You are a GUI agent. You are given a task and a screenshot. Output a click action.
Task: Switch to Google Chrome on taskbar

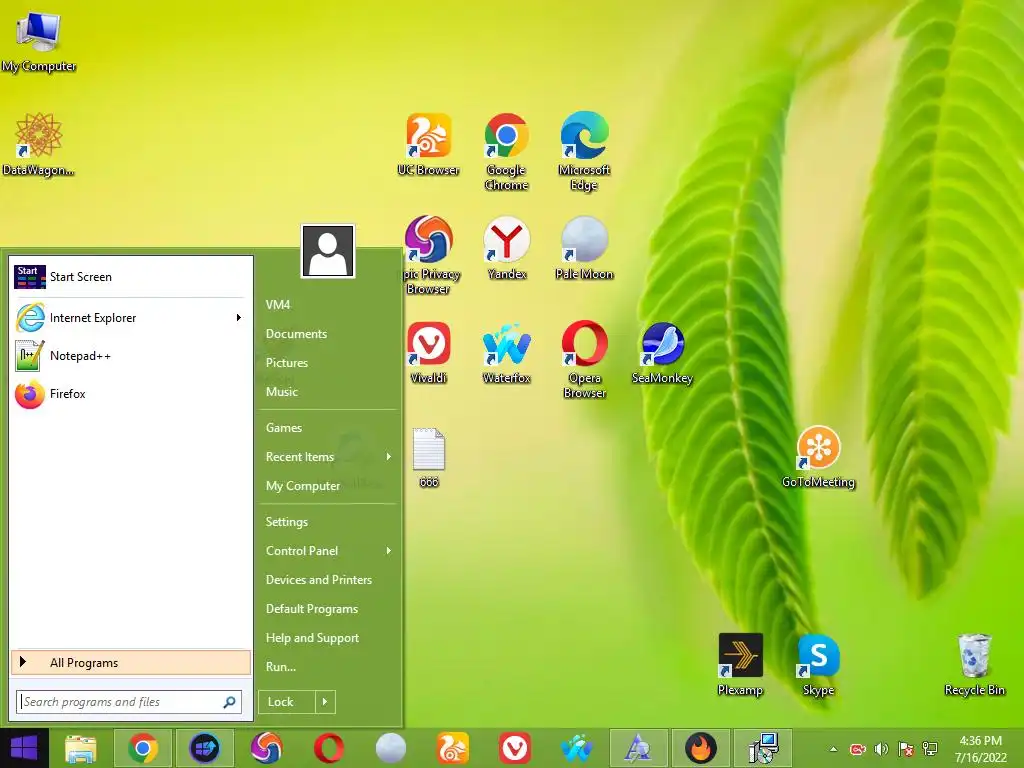[143, 748]
